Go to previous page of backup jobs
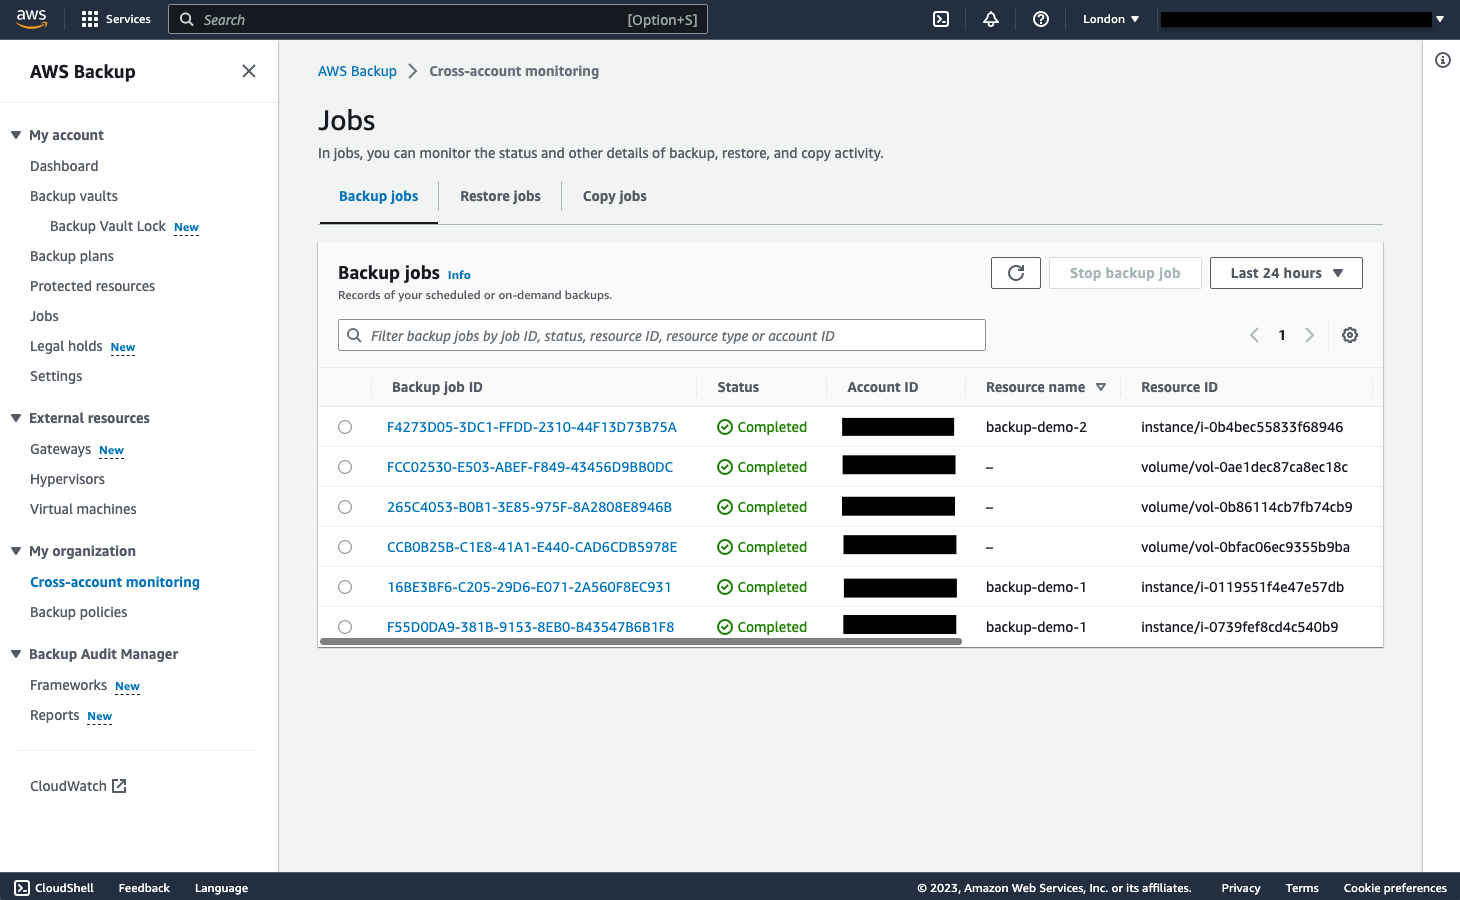 point(1254,335)
